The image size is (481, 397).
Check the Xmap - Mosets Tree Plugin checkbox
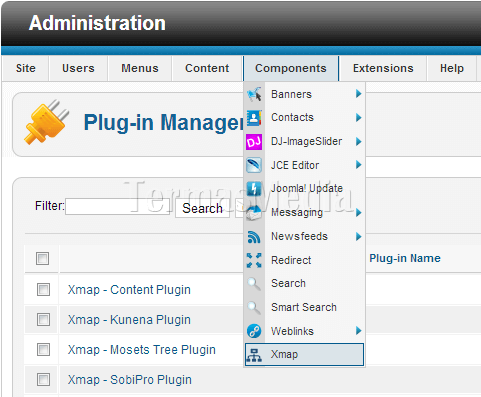(x=43, y=349)
